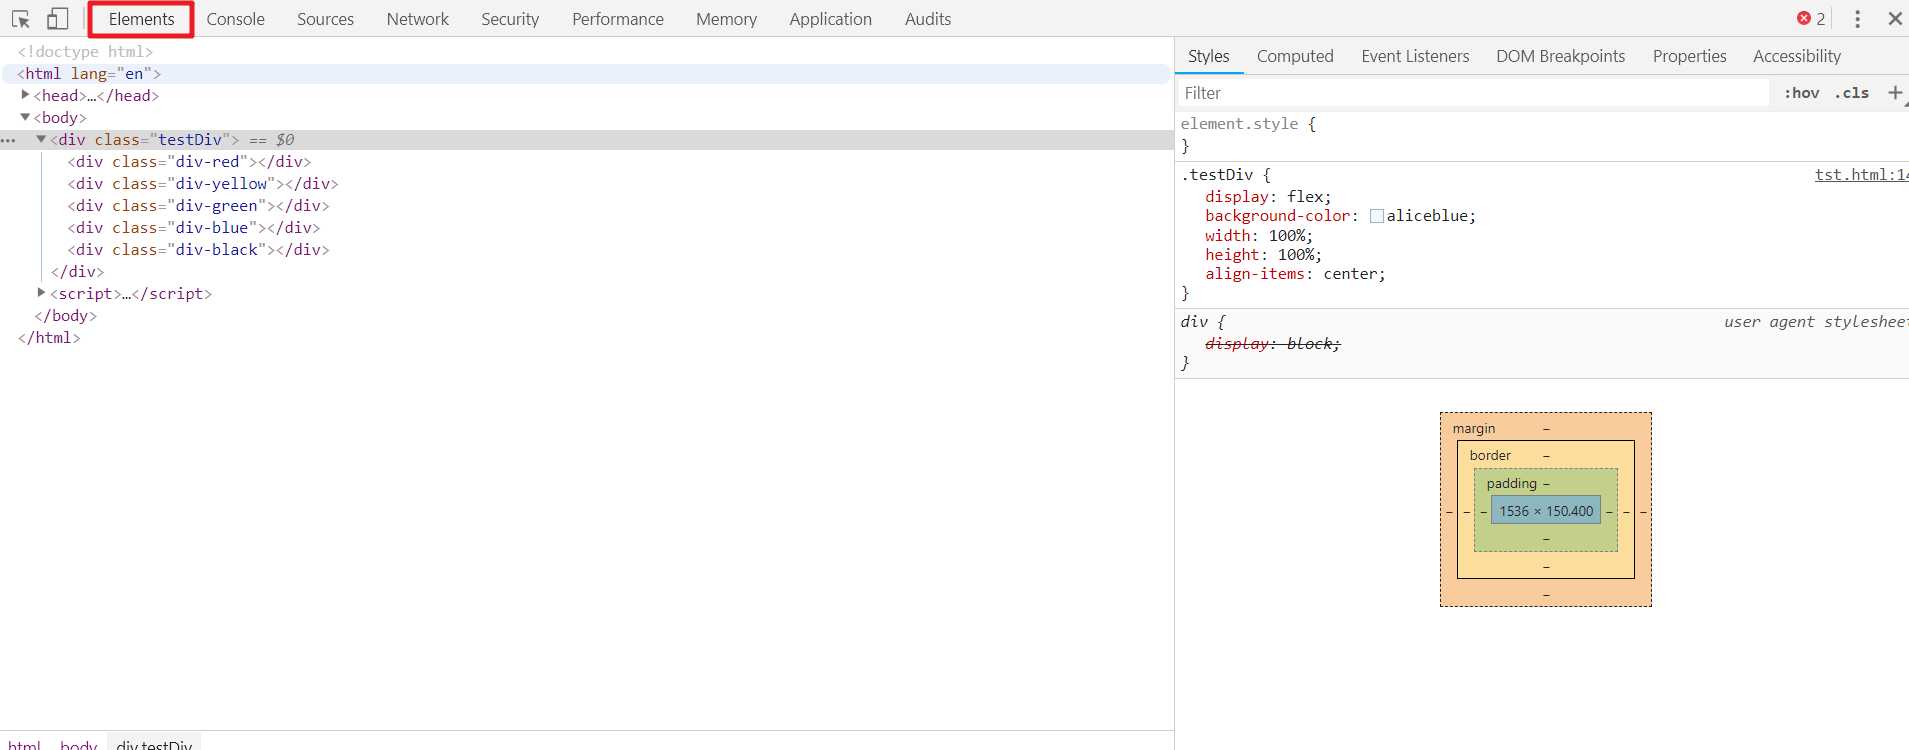Open the Properties sidebar tab
Screen dimensions: 1909x750
(1690, 57)
